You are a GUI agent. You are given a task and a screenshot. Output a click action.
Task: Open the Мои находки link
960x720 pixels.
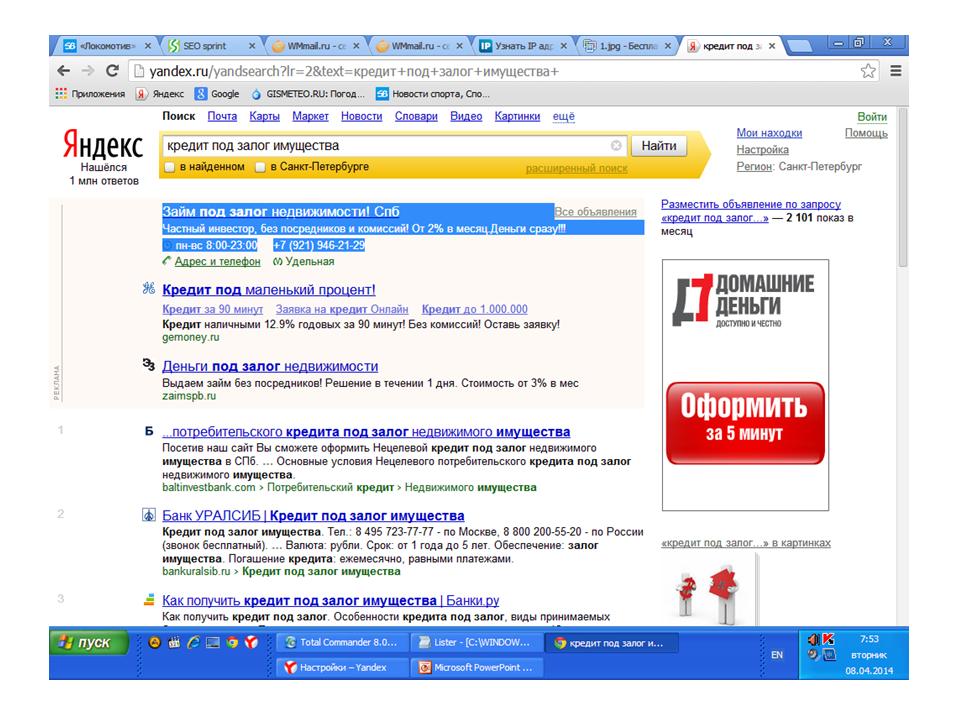pyautogui.click(x=769, y=133)
